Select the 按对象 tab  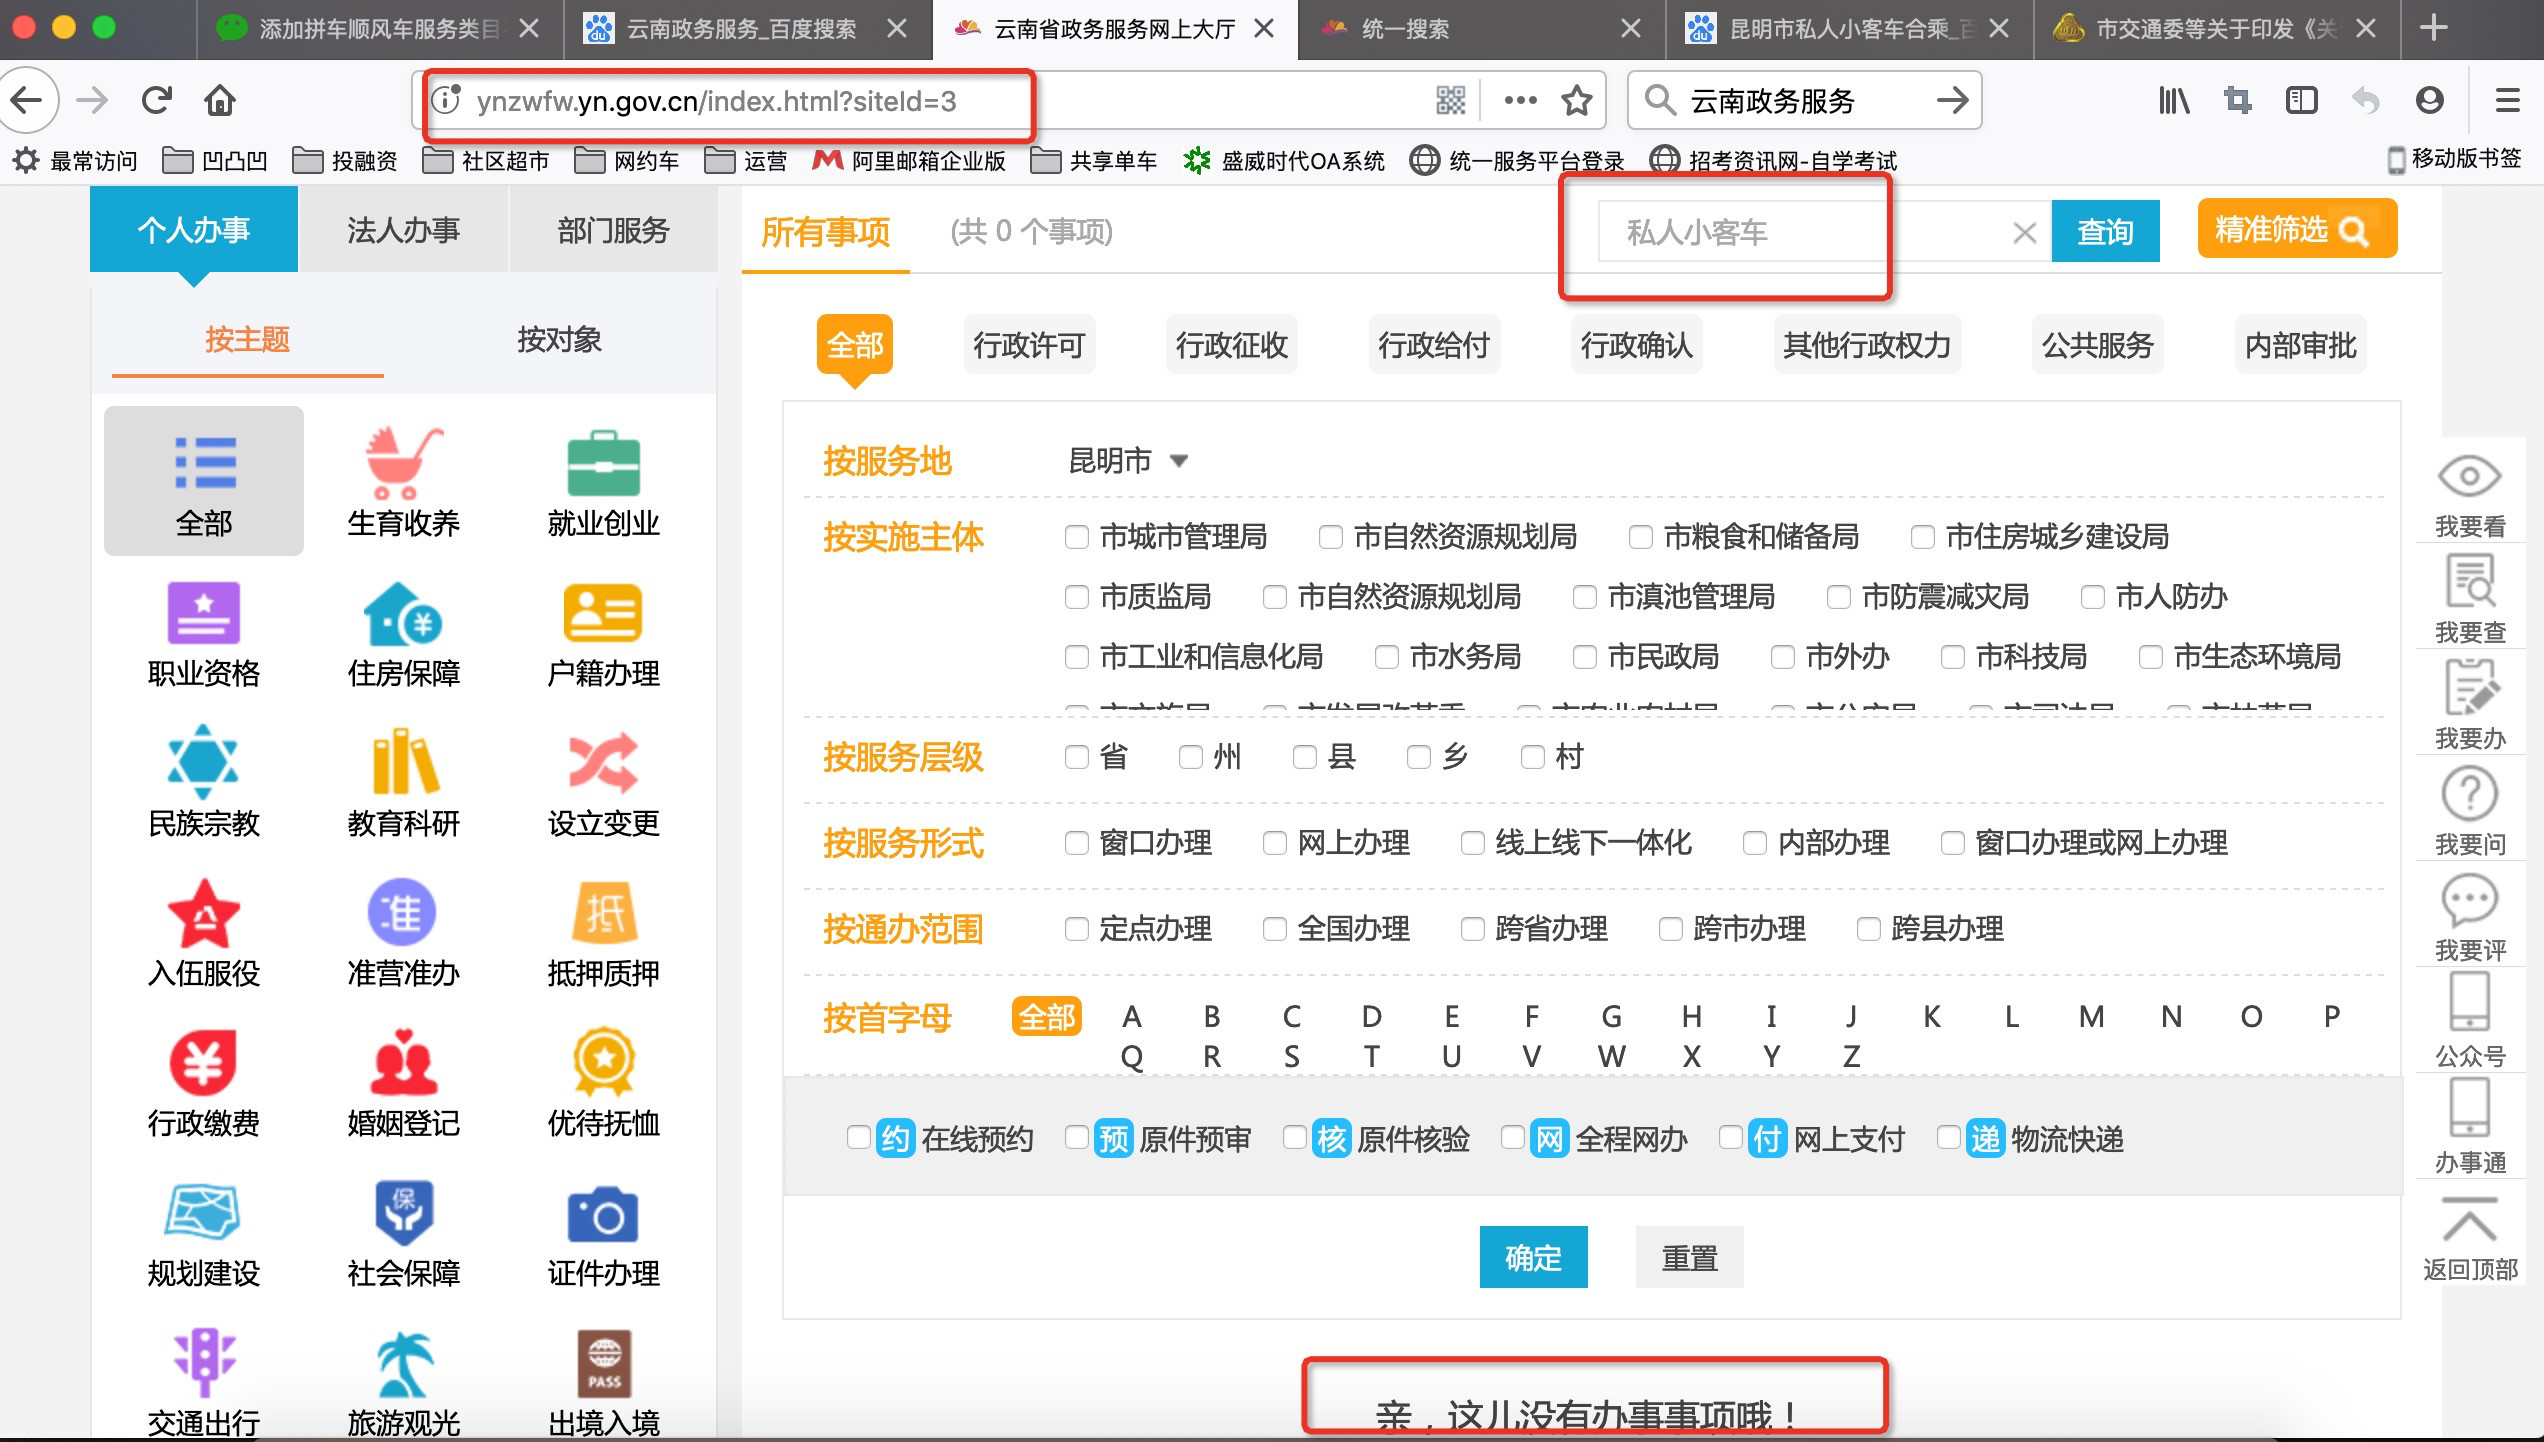coord(559,340)
